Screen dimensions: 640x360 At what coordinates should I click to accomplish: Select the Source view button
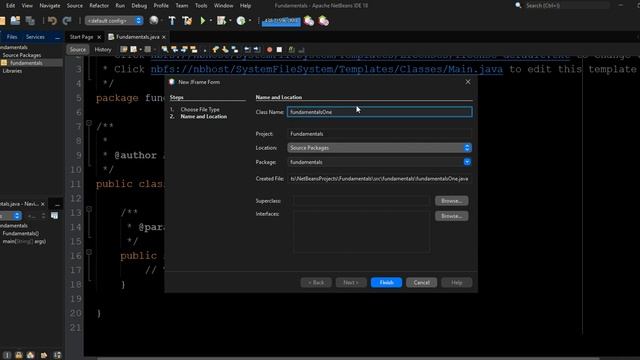[78, 49]
